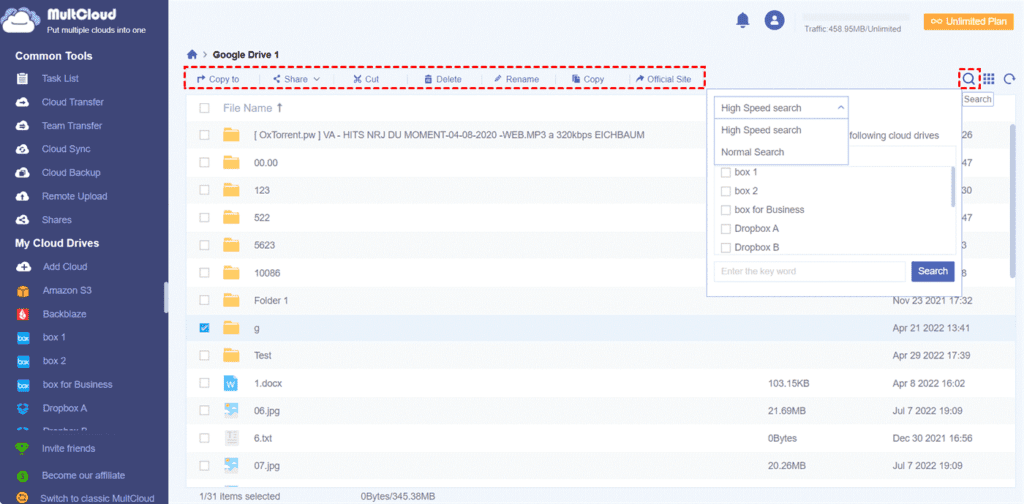Open folder named 5623
The height and width of the screenshot is (504, 1024).
[264, 245]
